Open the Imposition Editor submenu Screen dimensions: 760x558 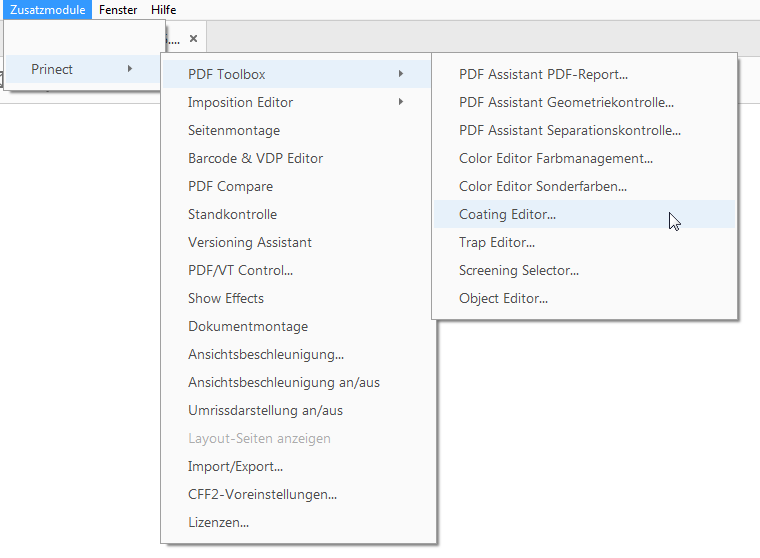pos(296,102)
